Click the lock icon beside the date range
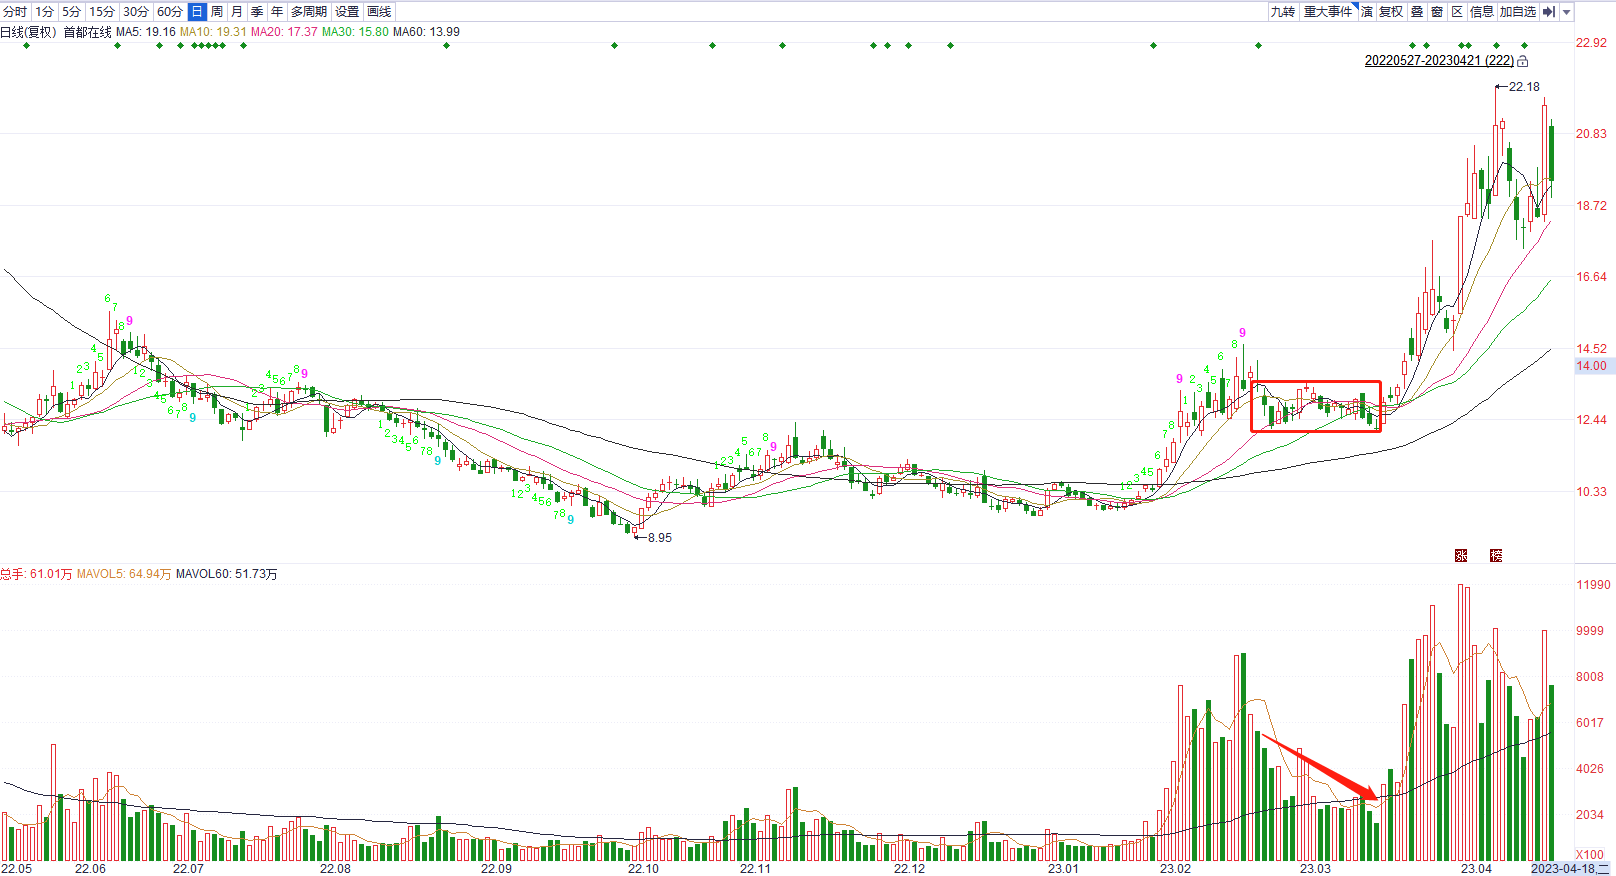Screen dimensions: 1616x876 point(1523,61)
